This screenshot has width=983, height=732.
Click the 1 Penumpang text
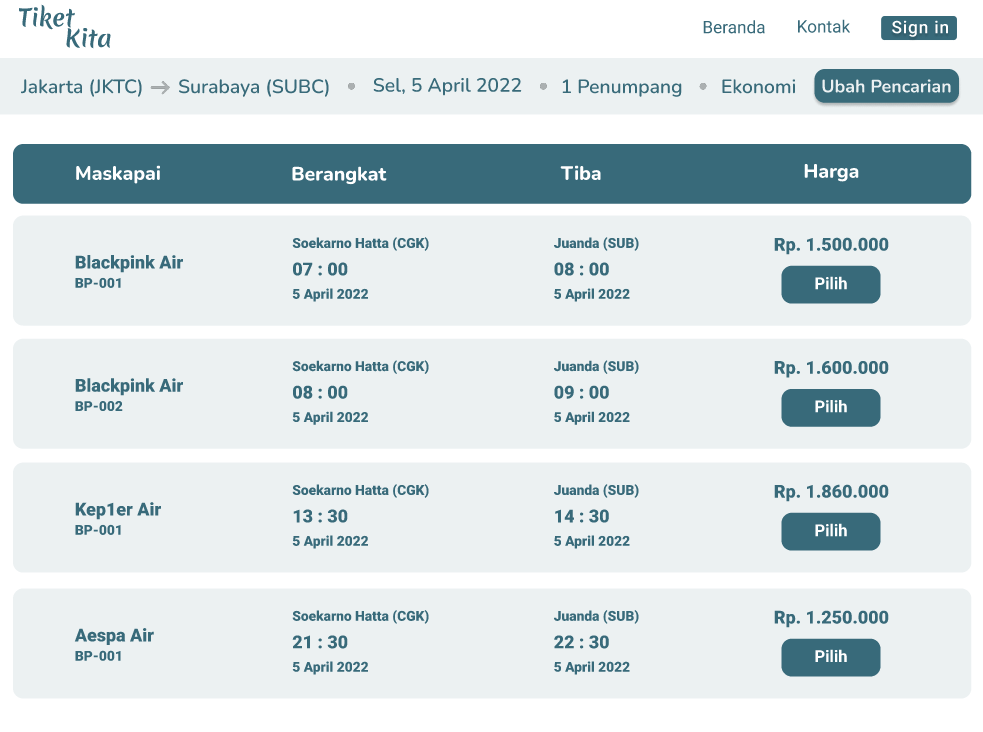click(621, 86)
